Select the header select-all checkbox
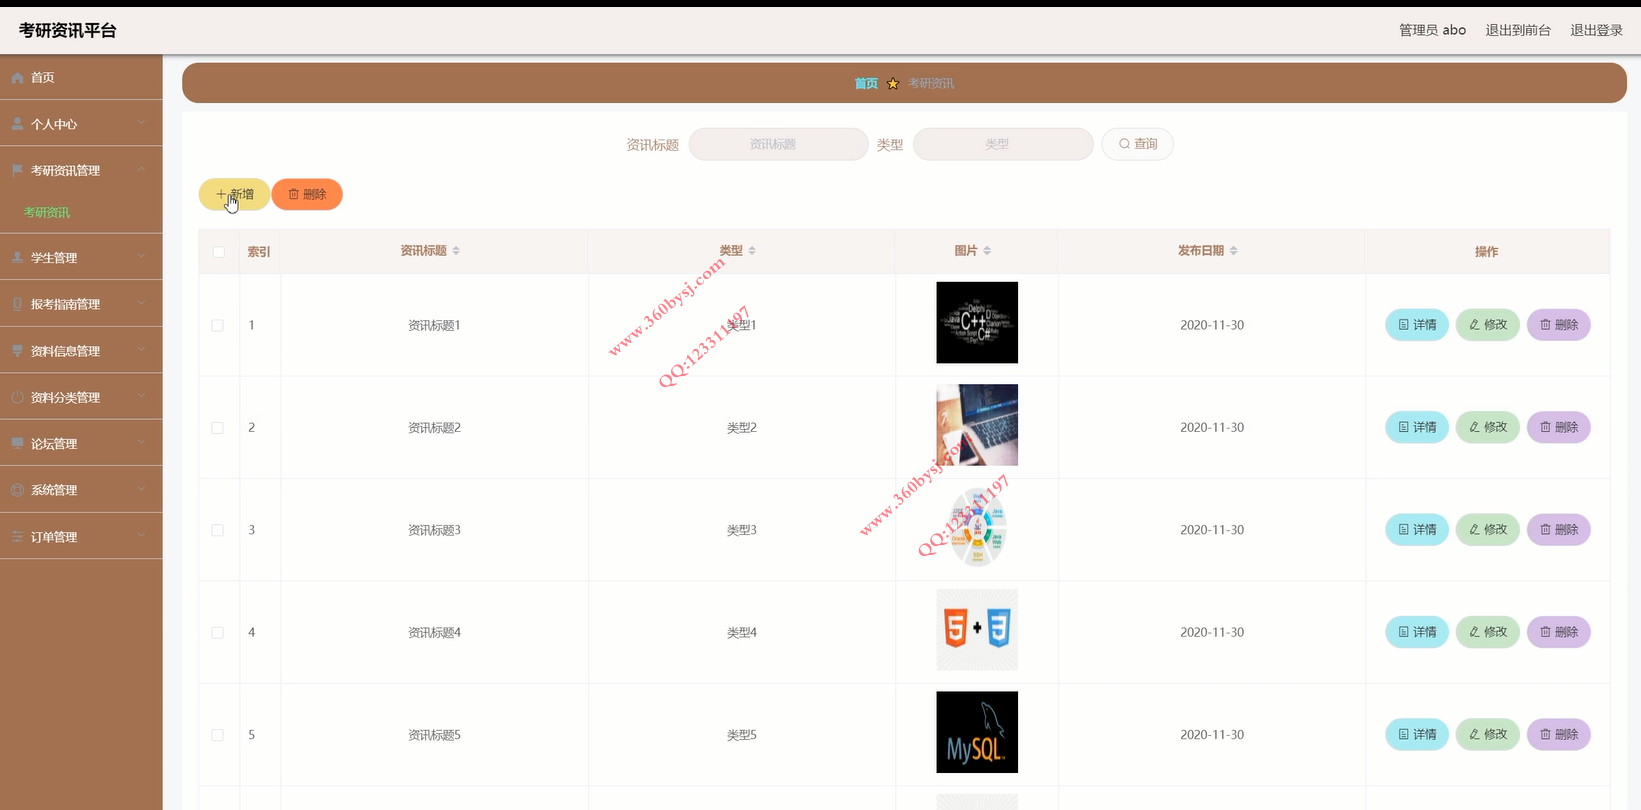Image resolution: width=1641 pixels, height=810 pixels. pyautogui.click(x=218, y=252)
